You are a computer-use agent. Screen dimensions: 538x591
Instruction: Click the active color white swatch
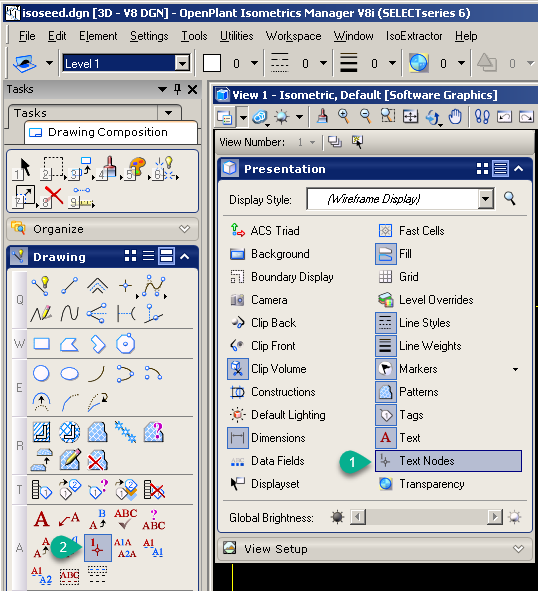(x=212, y=63)
